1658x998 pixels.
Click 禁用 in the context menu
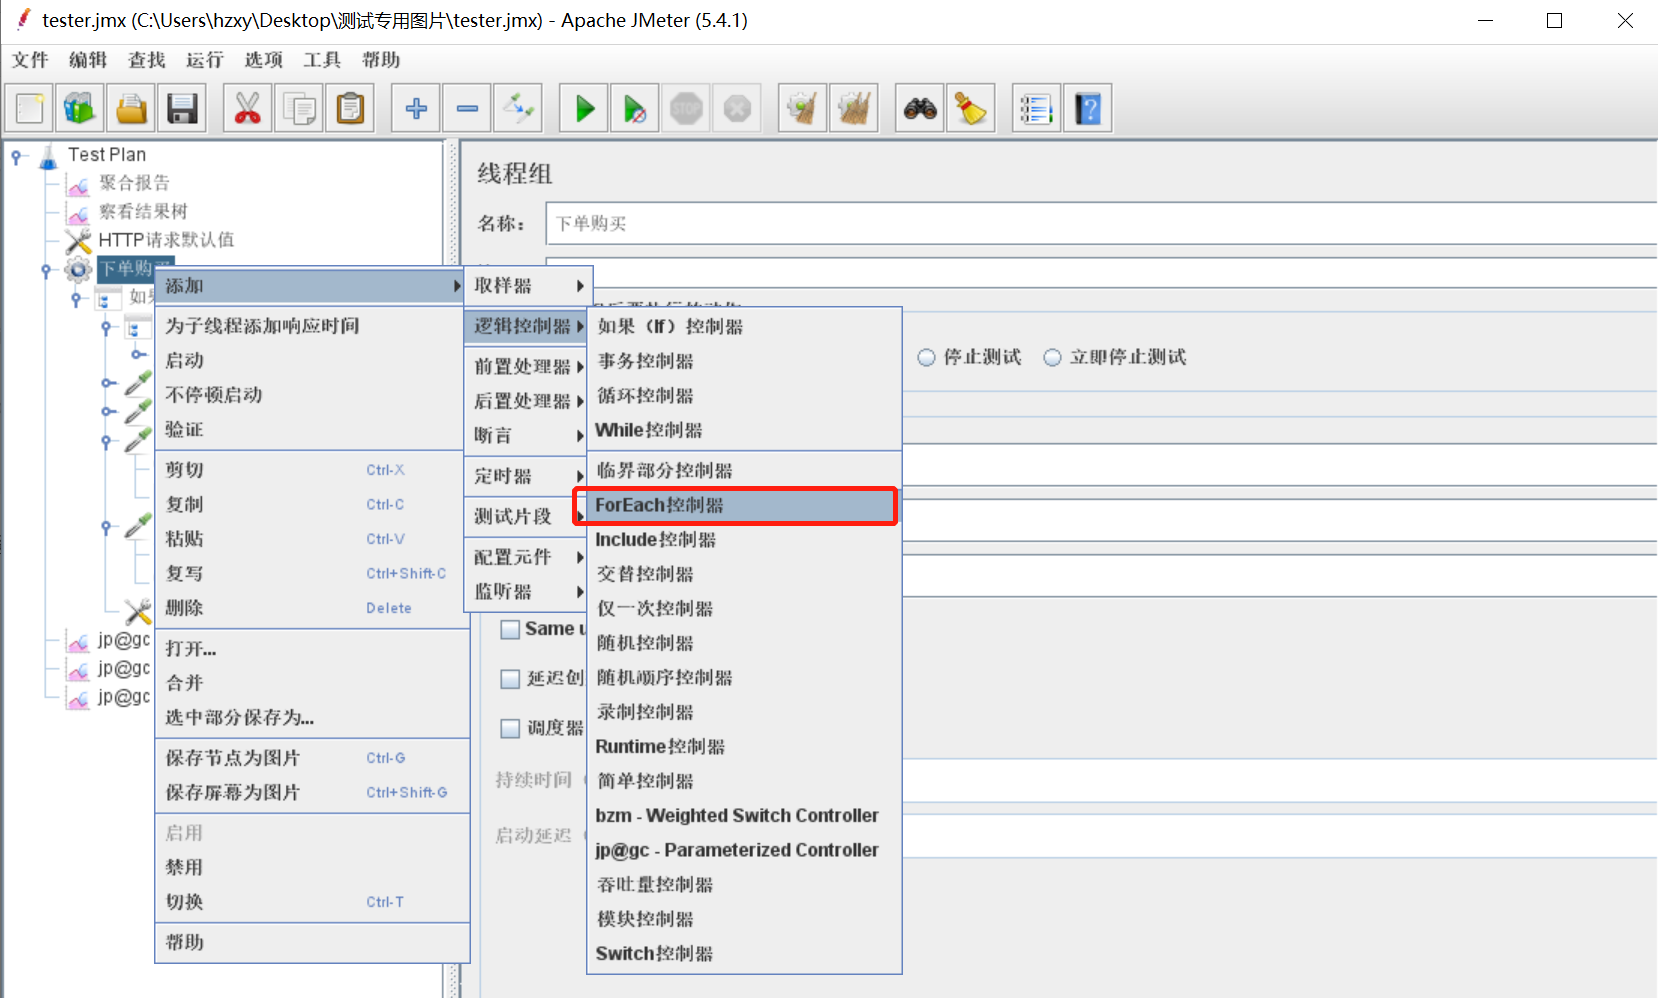(312, 868)
